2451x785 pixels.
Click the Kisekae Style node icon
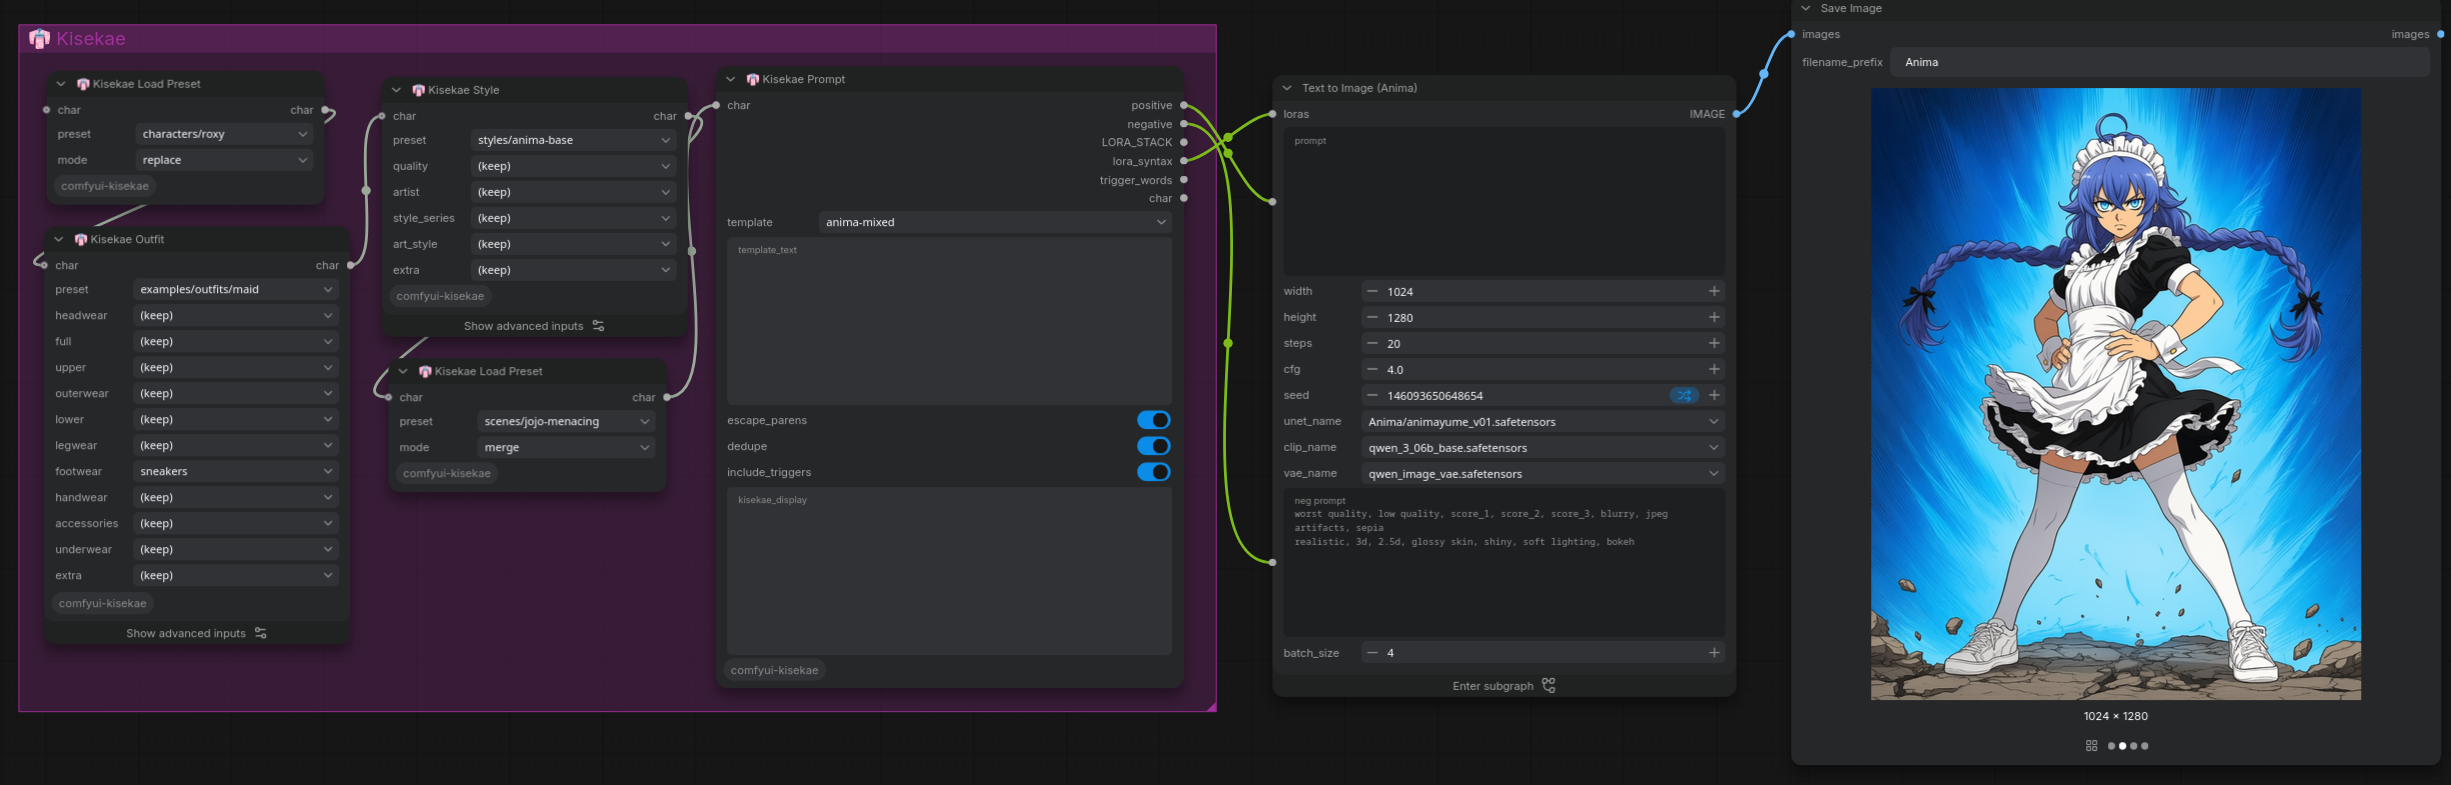419,90
